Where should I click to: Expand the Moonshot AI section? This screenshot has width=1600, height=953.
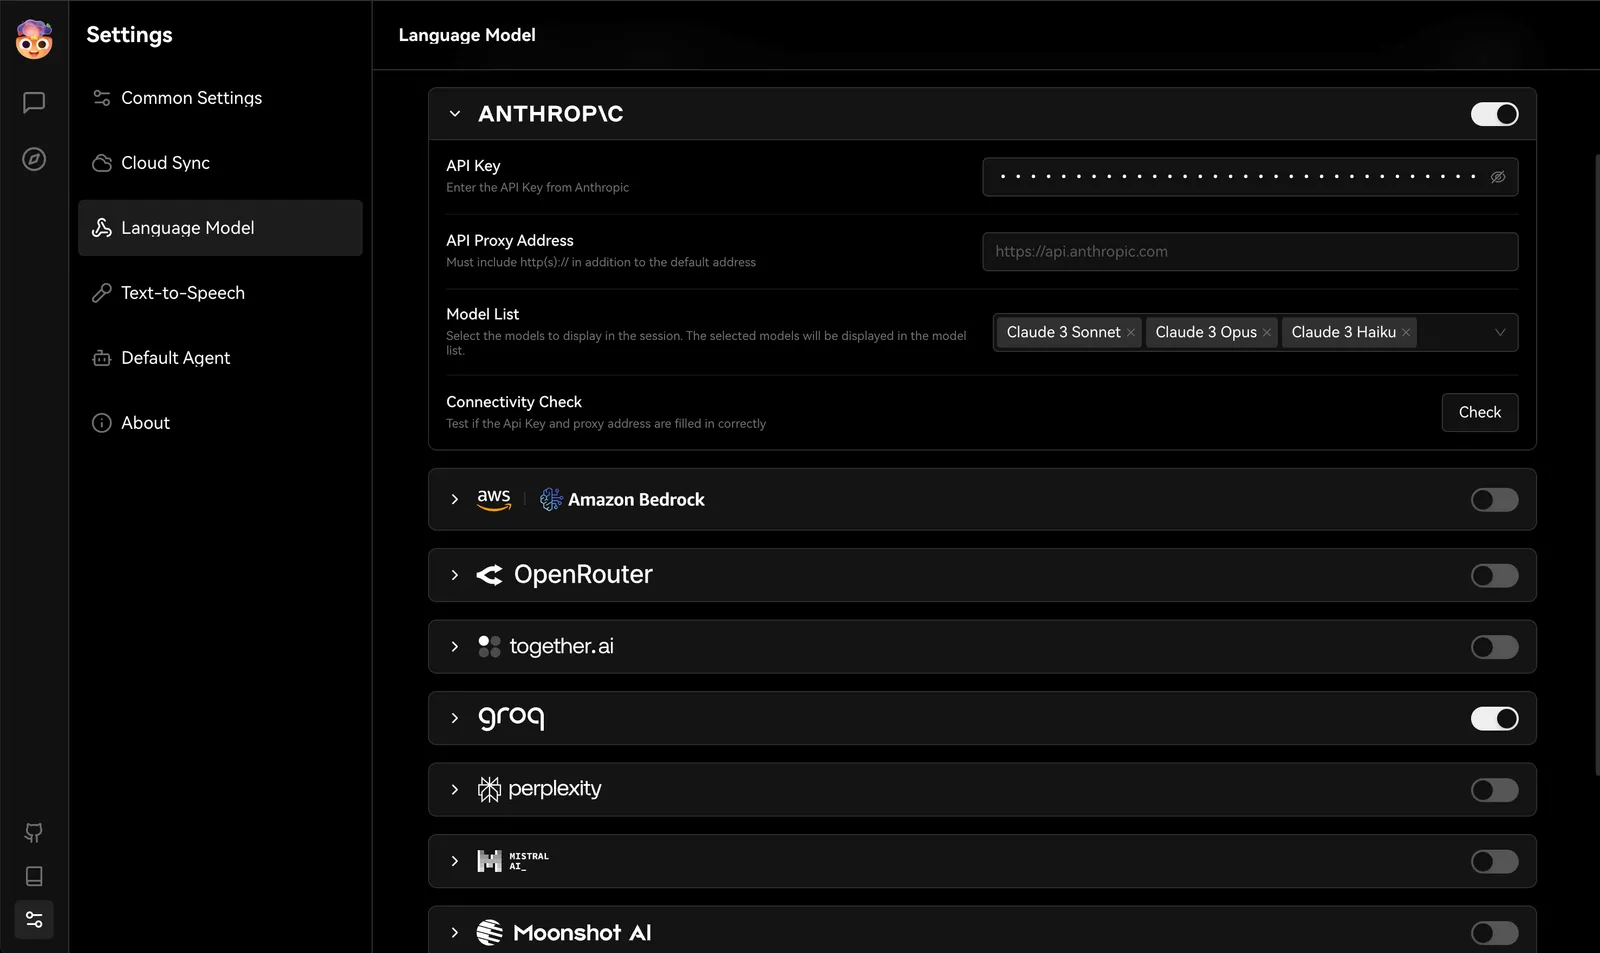(455, 933)
